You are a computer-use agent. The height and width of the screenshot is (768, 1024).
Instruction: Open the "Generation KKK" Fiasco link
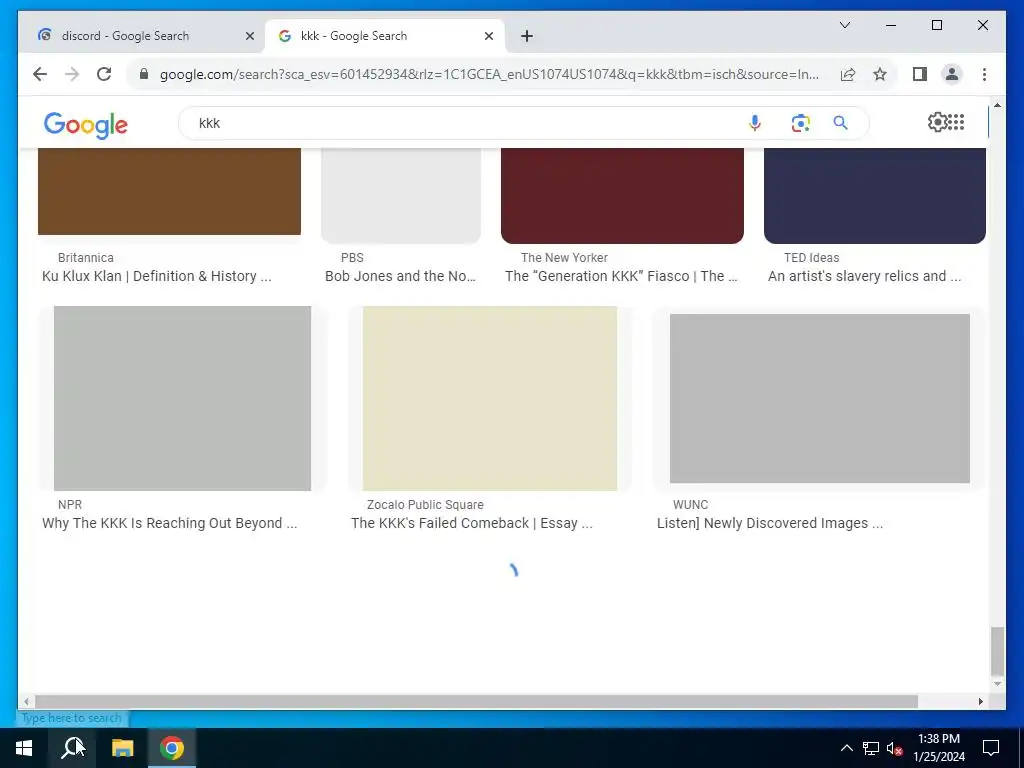coord(621,276)
